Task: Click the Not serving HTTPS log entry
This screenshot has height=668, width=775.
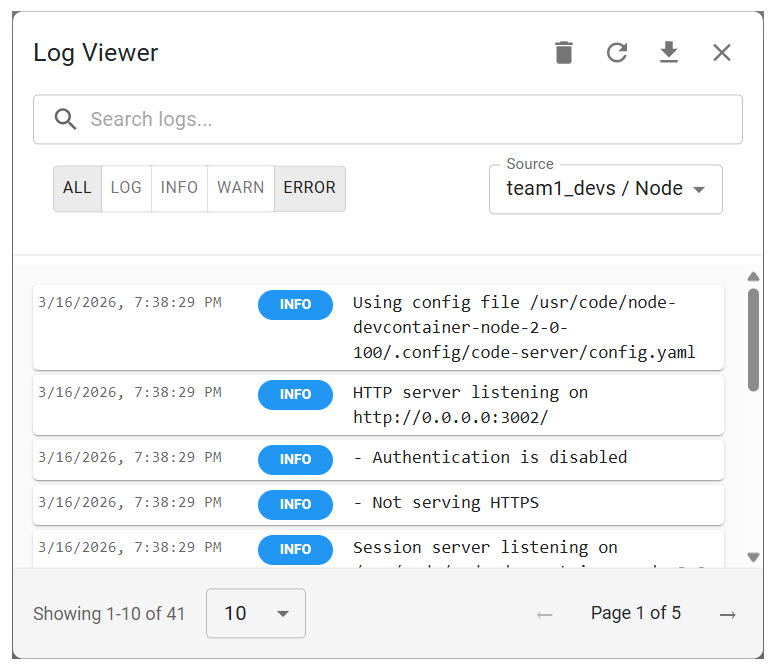Action: pyautogui.click(x=445, y=503)
